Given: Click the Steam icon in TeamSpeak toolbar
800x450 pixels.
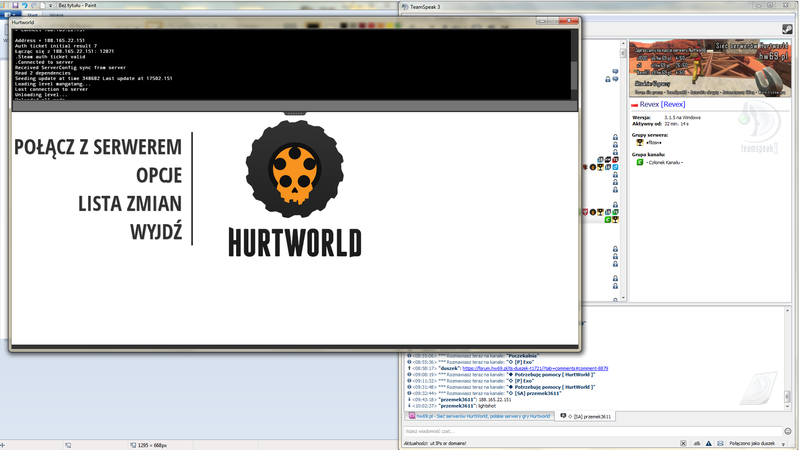Looking at the screenshot, I should [787, 30].
